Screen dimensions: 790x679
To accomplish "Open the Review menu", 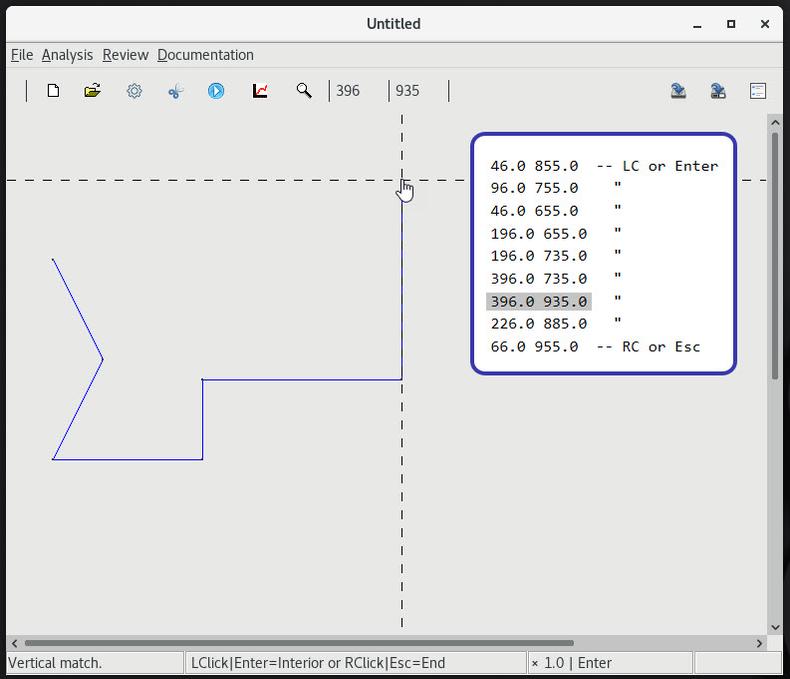I will [125, 55].
